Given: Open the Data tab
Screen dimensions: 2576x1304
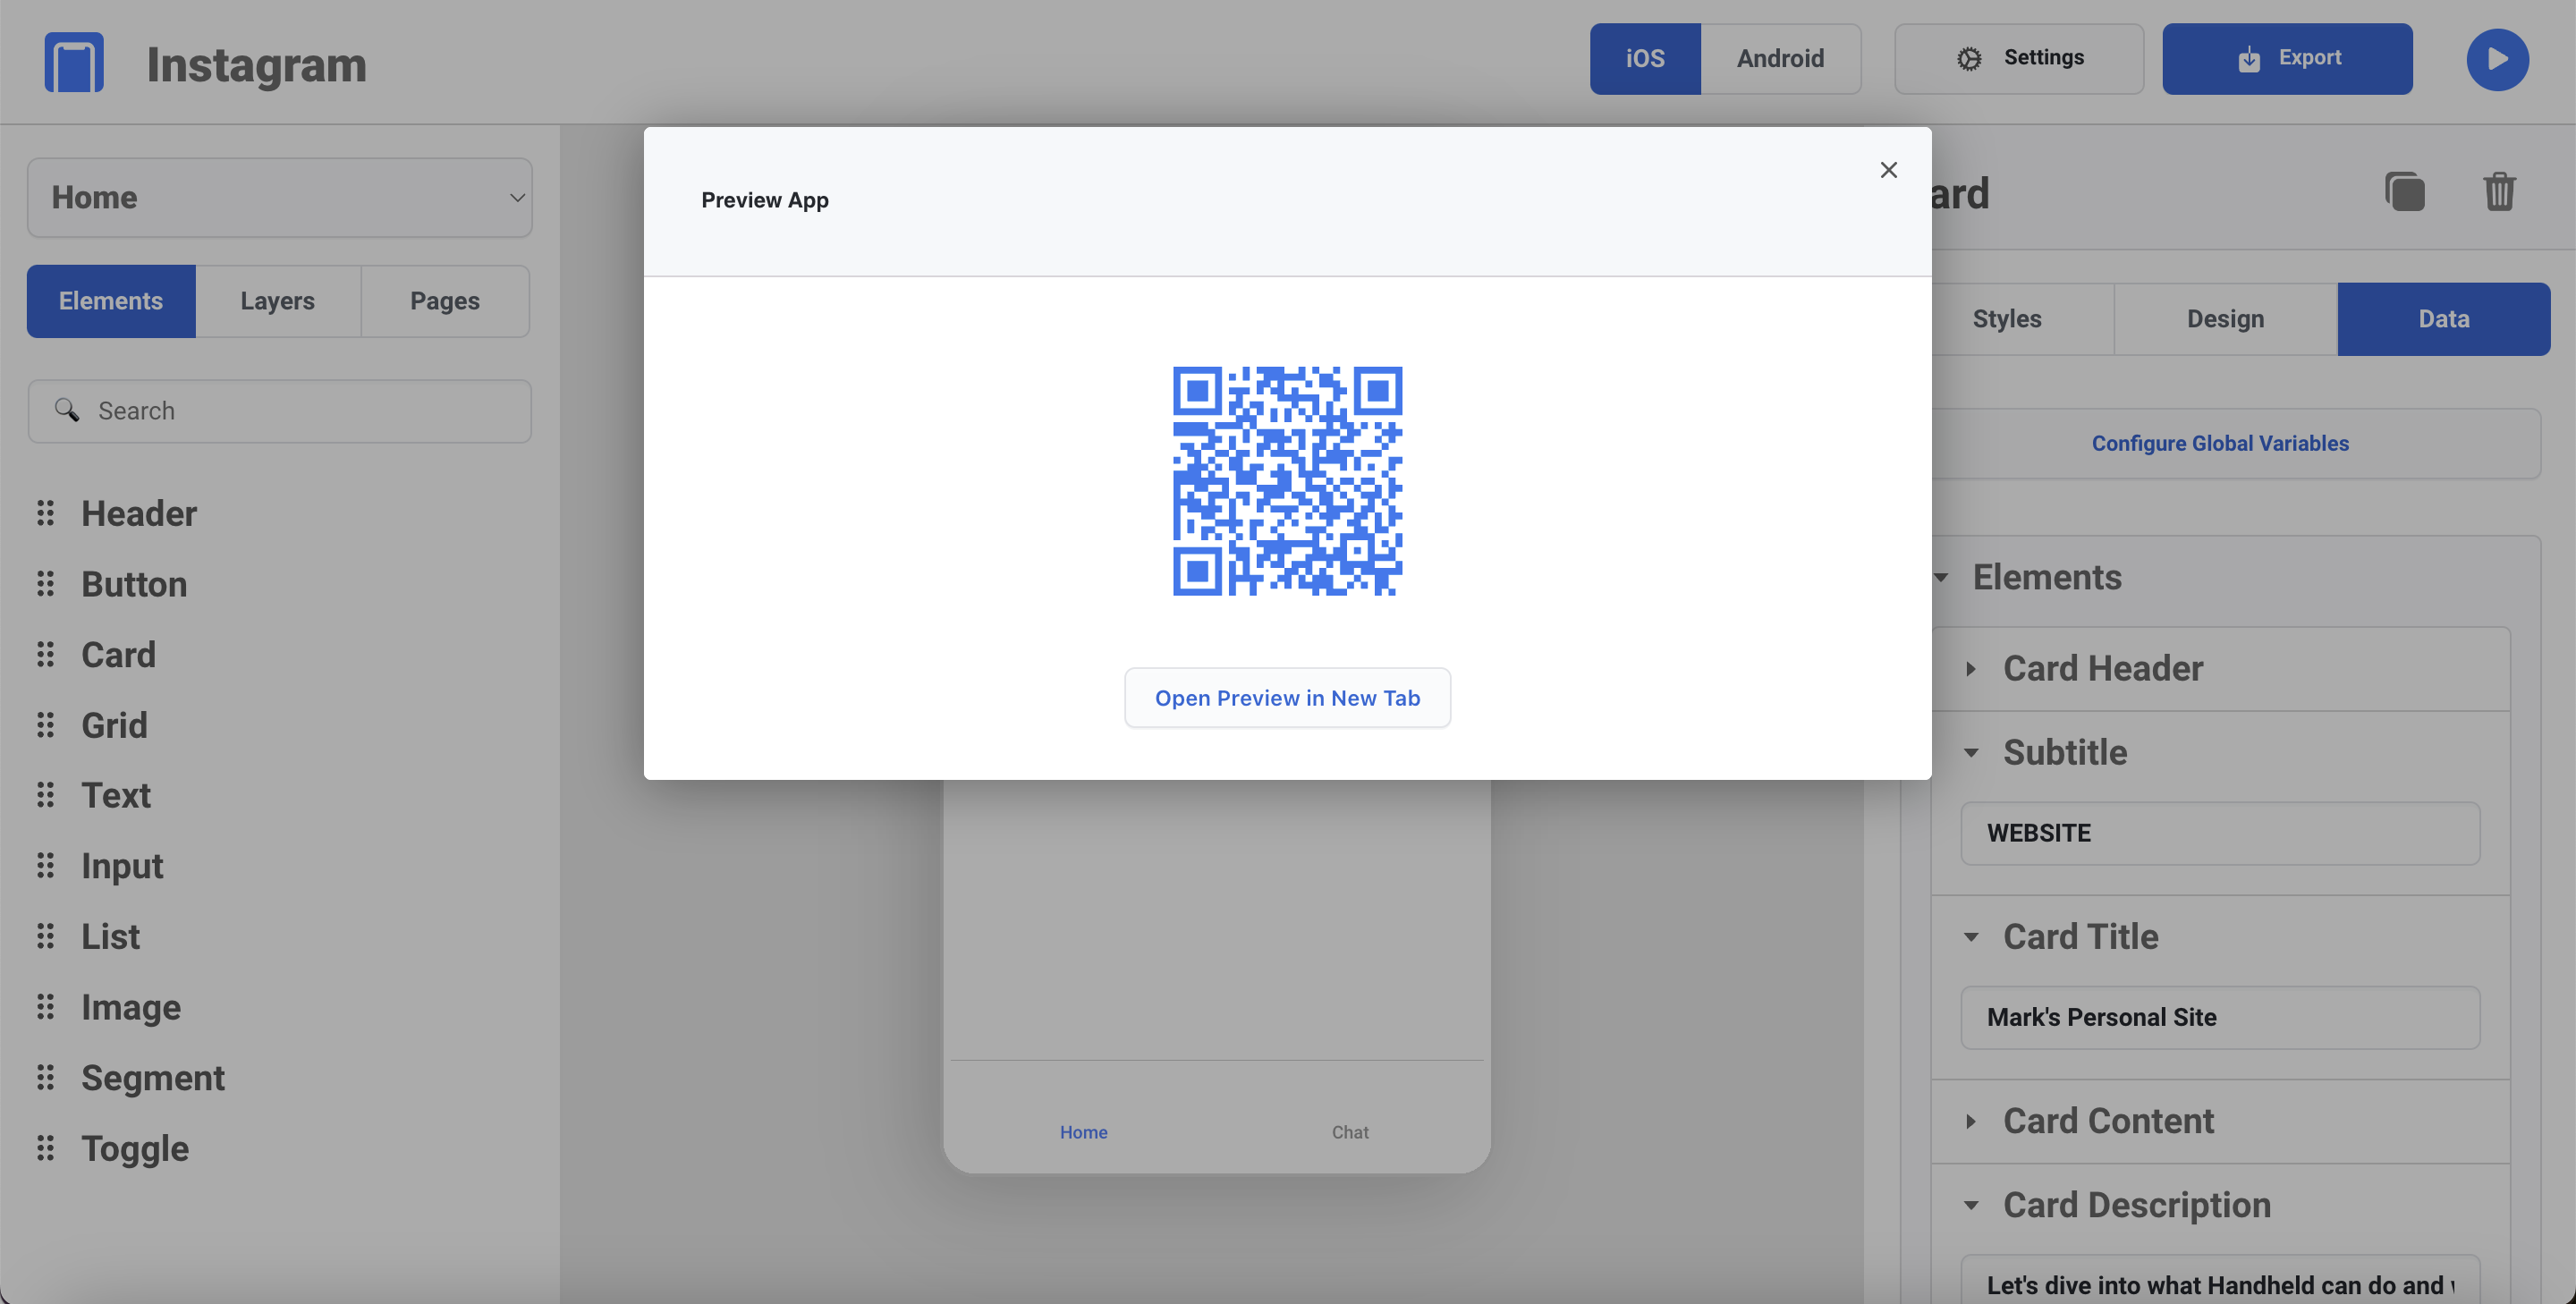Looking at the screenshot, I should tap(2443, 319).
